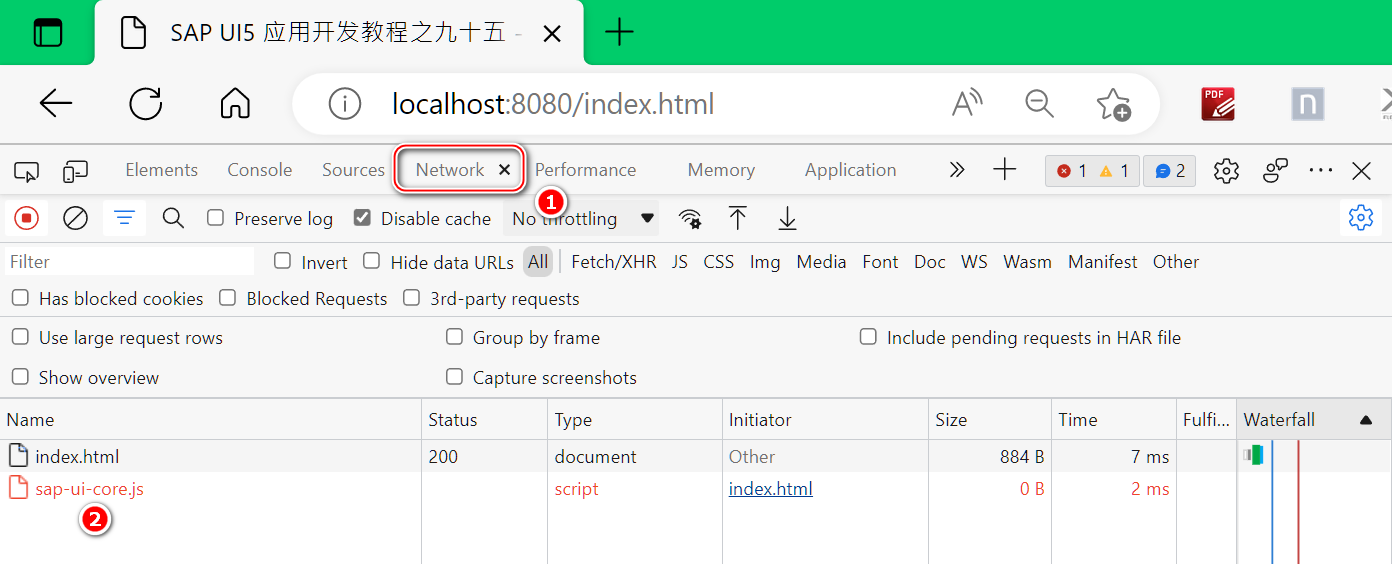1392x564 pixels.
Task: Check Has blocked cookies option
Action: (x=20, y=298)
